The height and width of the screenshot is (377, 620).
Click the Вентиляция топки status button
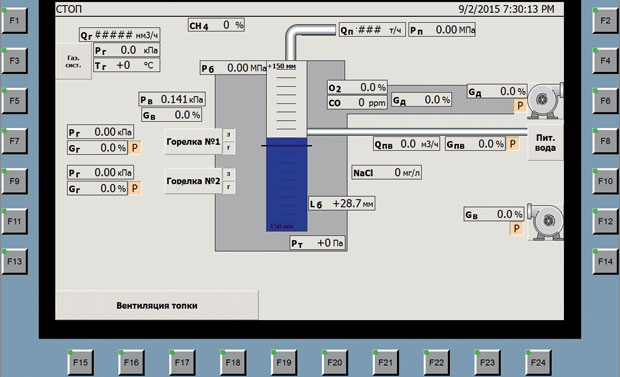coord(157,305)
